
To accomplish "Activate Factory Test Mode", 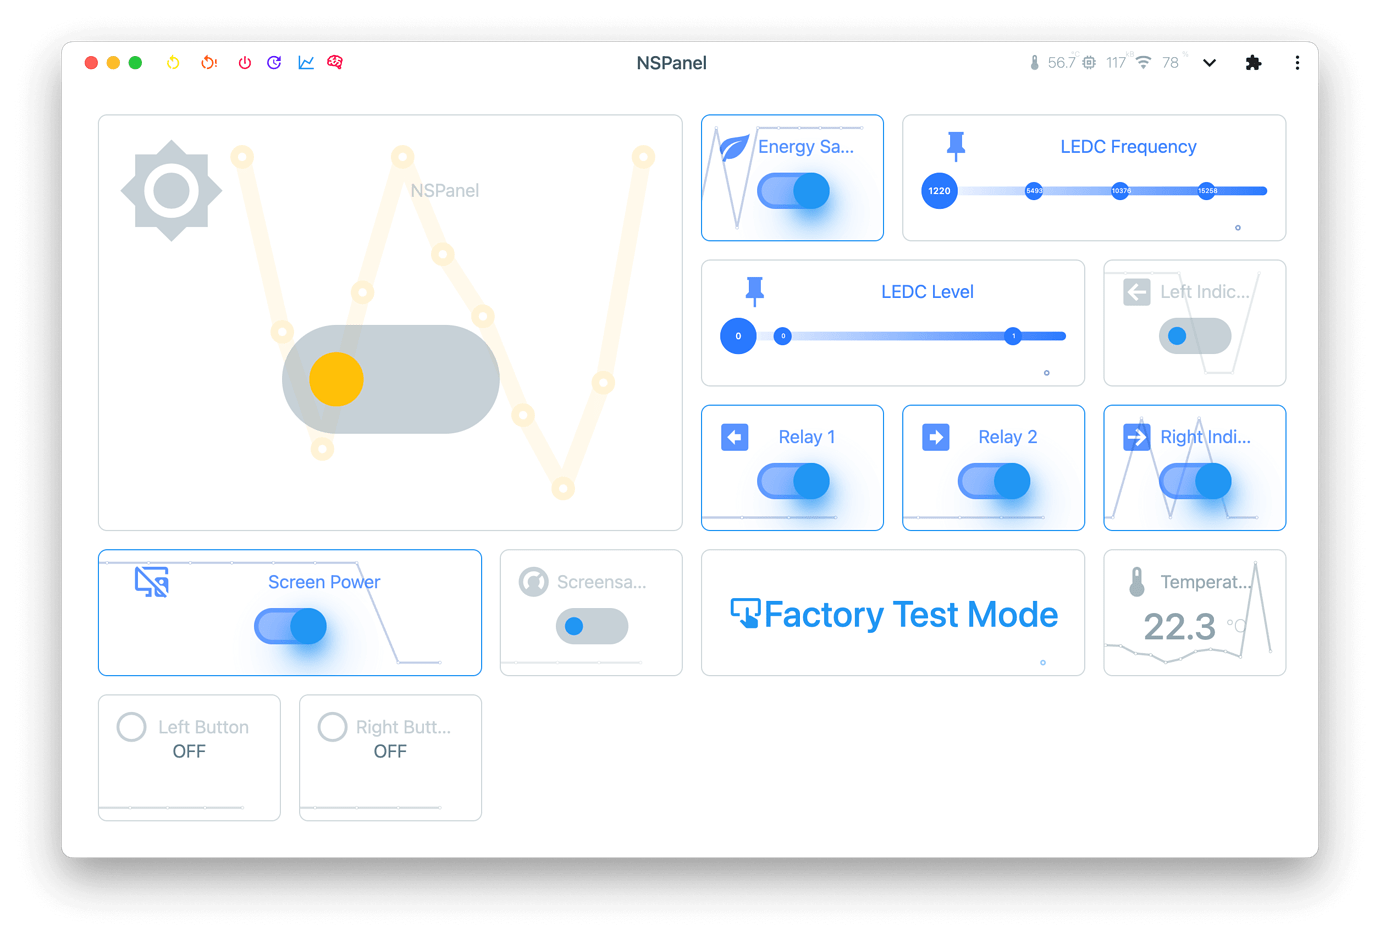I will click(x=893, y=614).
